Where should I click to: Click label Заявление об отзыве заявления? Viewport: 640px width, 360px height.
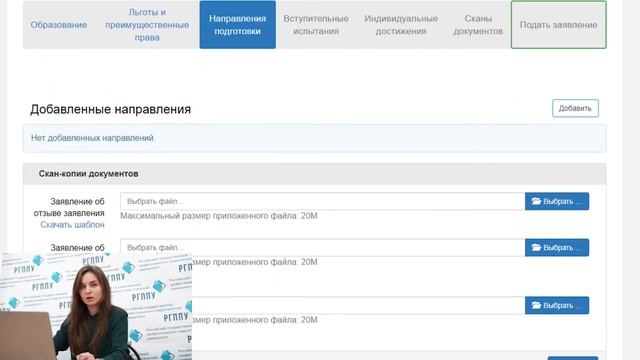(69, 207)
